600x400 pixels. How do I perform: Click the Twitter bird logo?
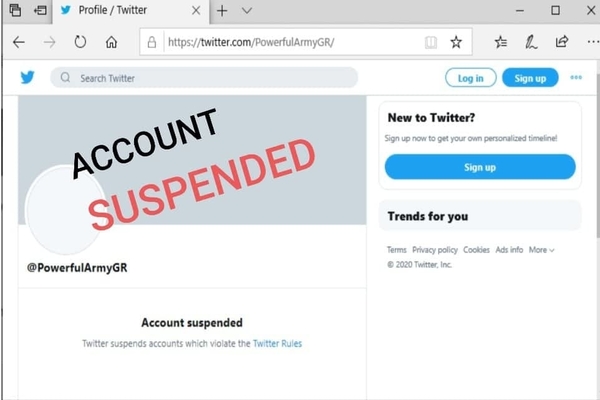[x=28, y=77]
